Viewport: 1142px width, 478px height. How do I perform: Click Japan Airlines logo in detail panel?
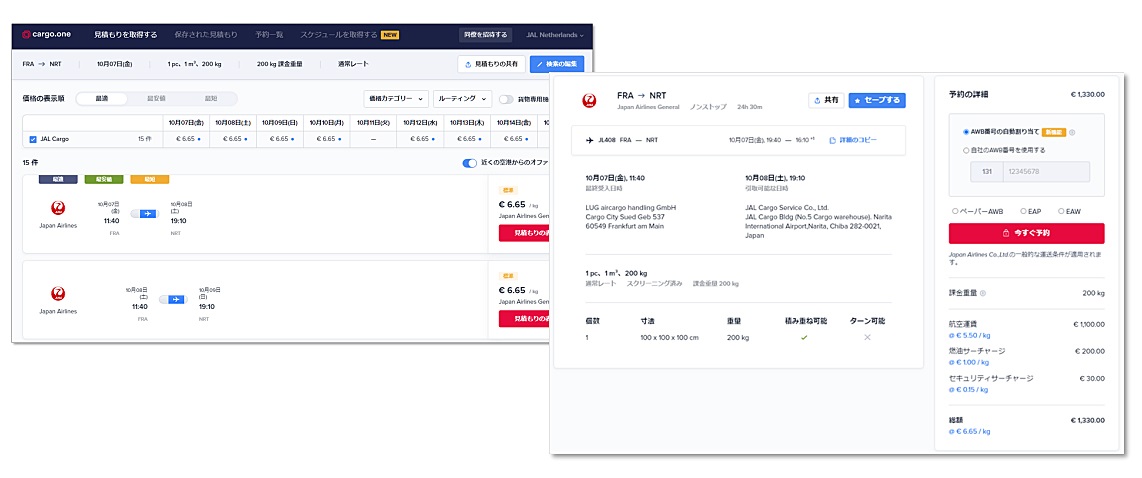(588, 101)
